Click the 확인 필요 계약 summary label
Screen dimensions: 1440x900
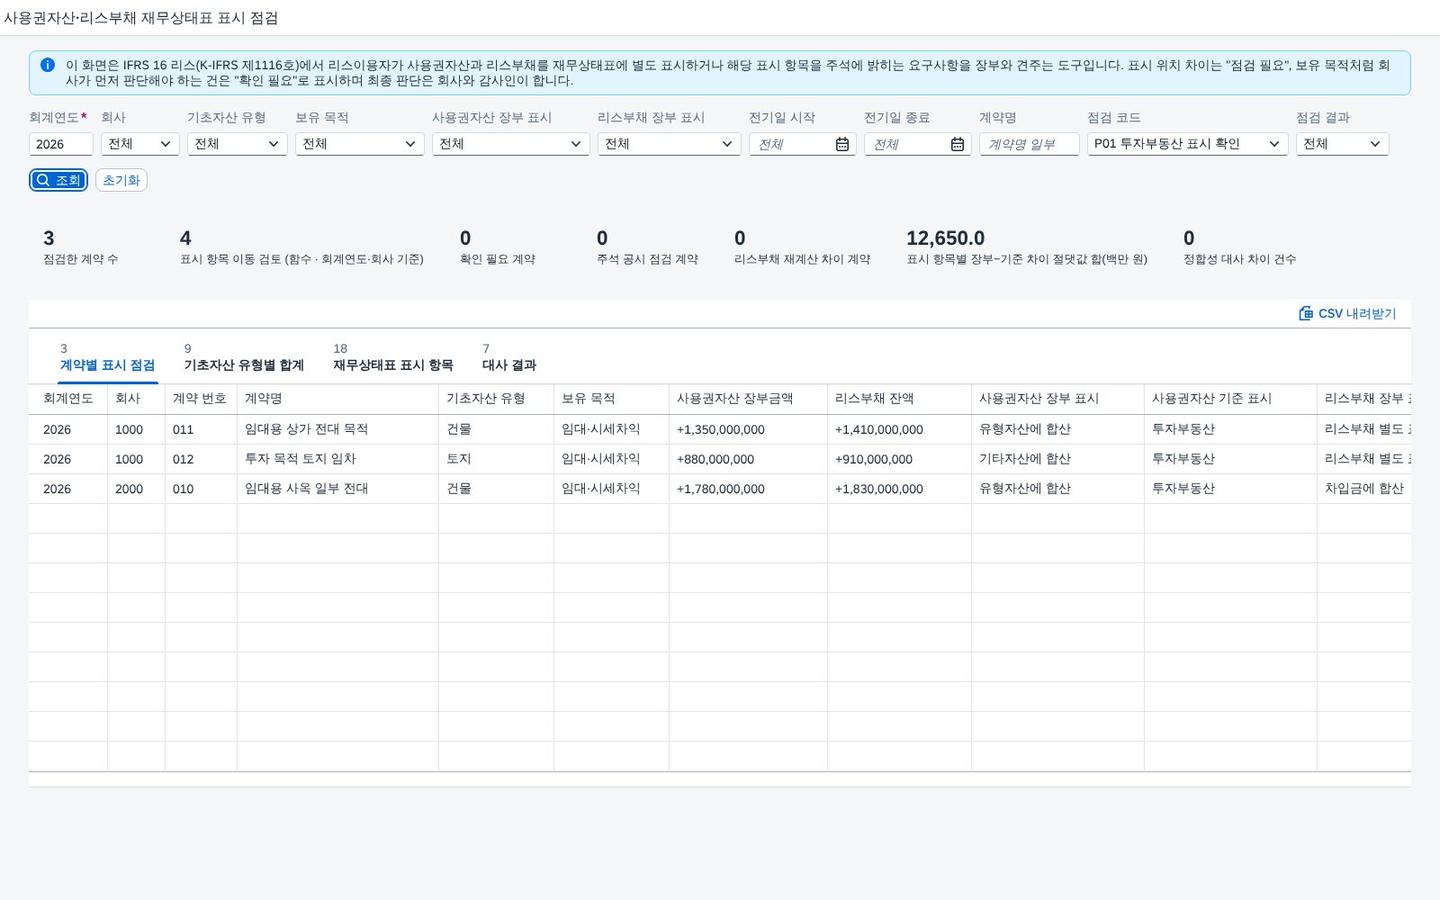click(x=497, y=259)
